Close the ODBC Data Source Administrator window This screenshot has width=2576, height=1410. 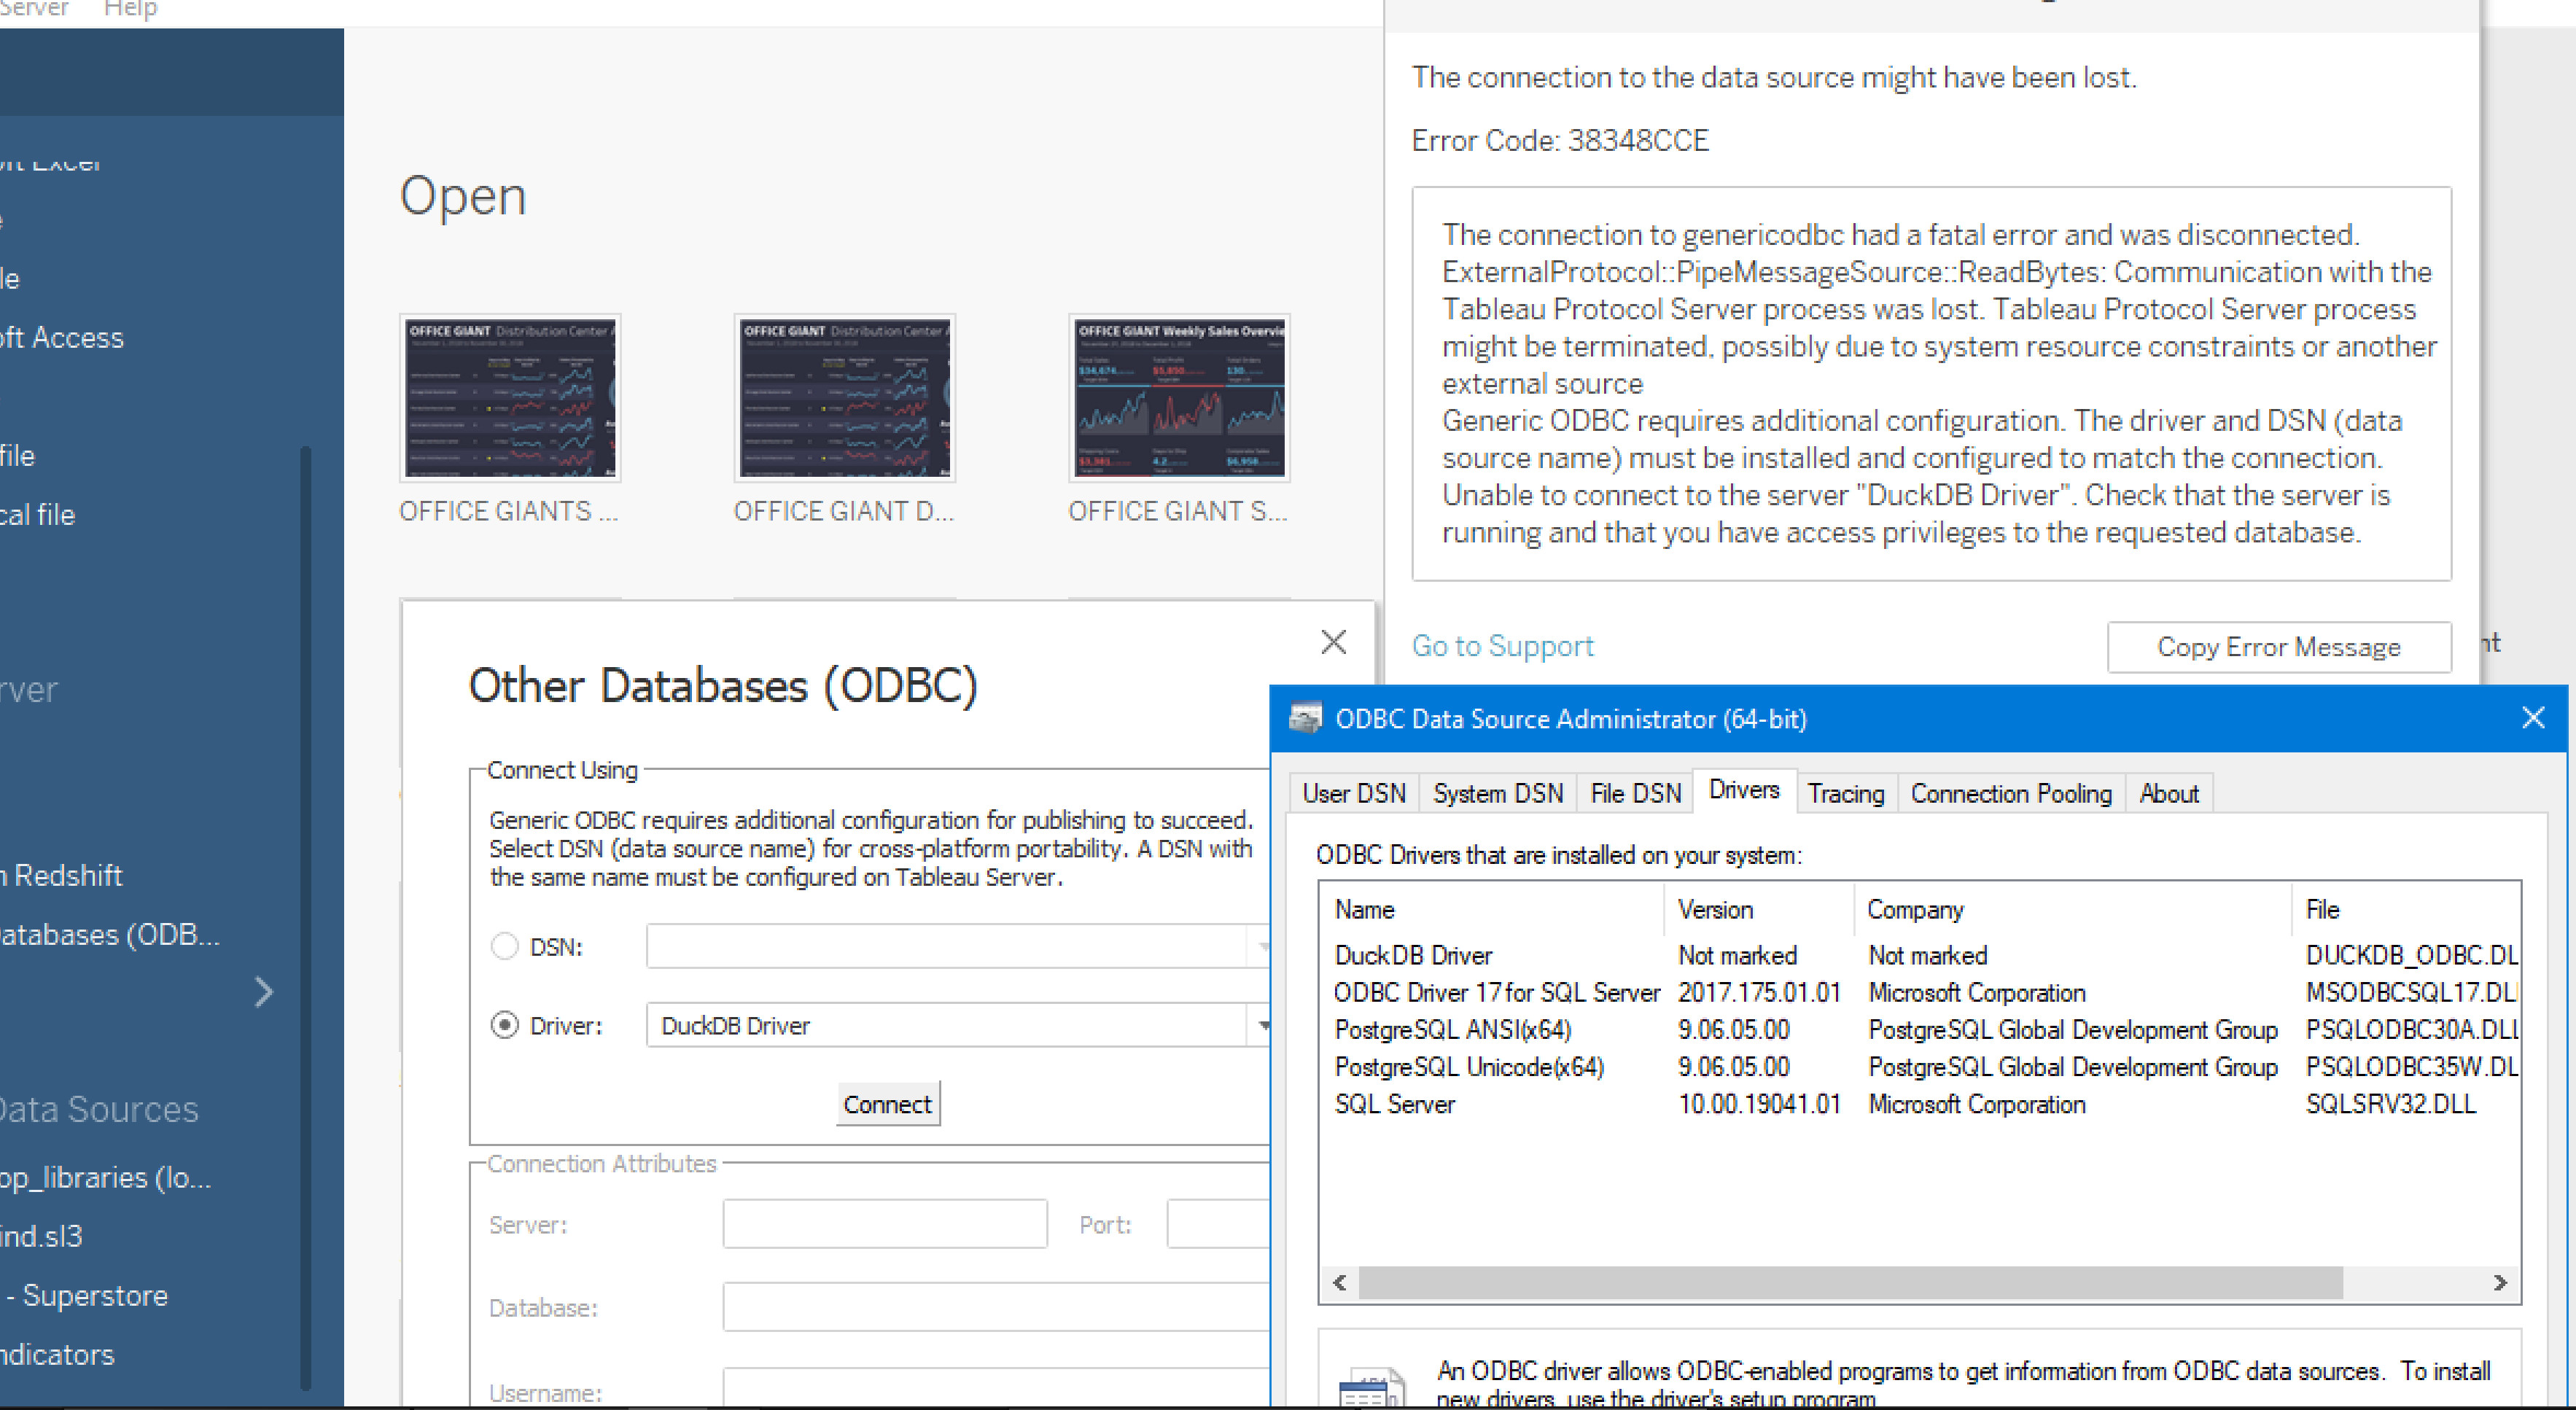pyautogui.click(x=2532, y=718)
